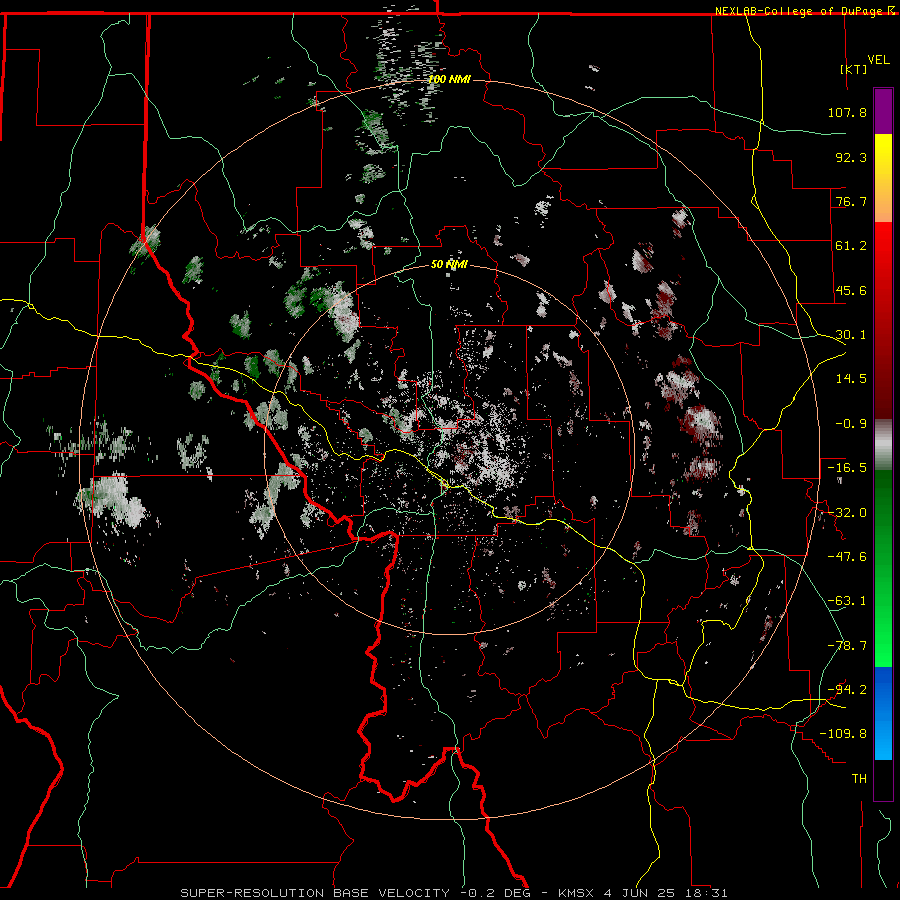The image size is (900, 900).
Task: Pick the gray near-zero color bar segment
Action: 883,445
